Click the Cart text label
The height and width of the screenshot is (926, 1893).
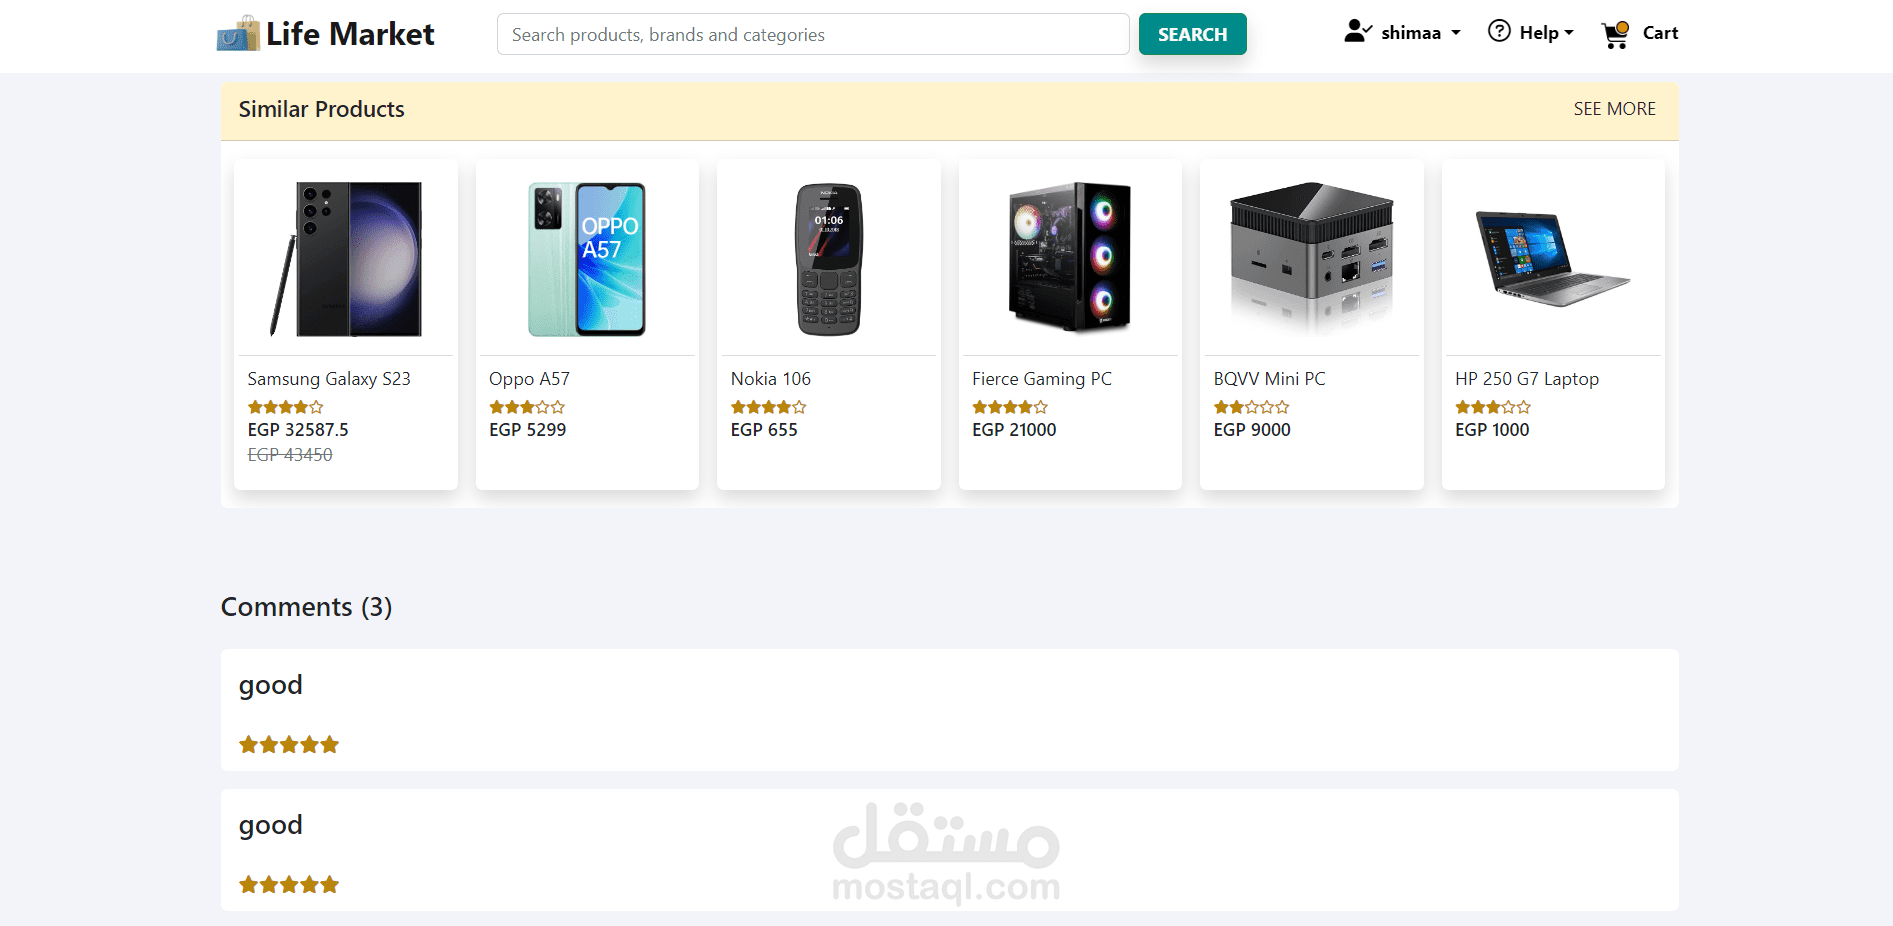point(1660,33)
